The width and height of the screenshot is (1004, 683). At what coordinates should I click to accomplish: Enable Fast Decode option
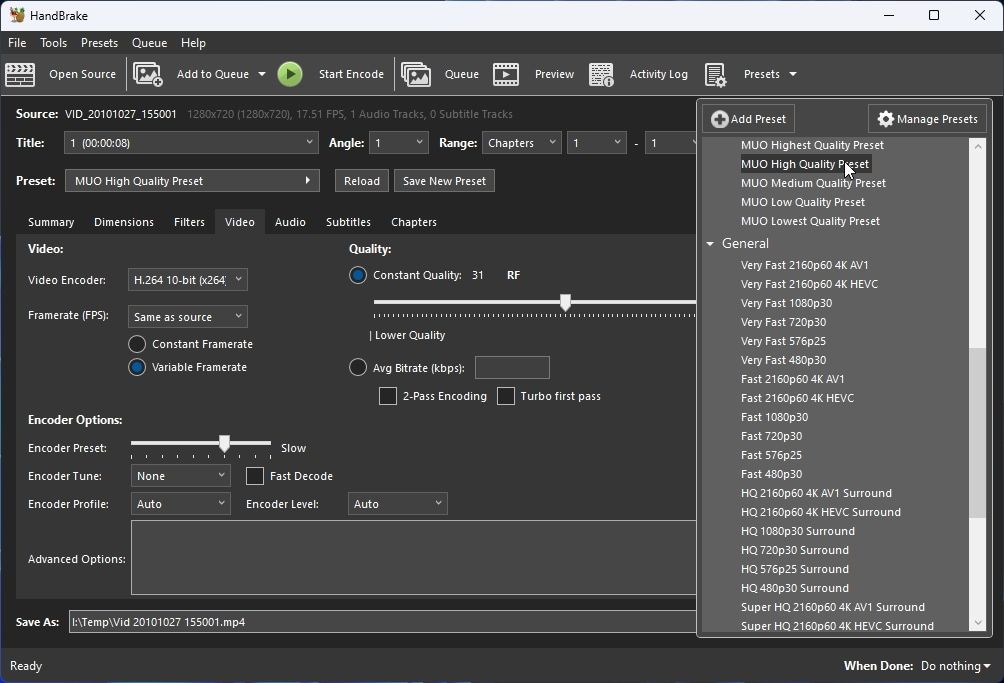254,476
